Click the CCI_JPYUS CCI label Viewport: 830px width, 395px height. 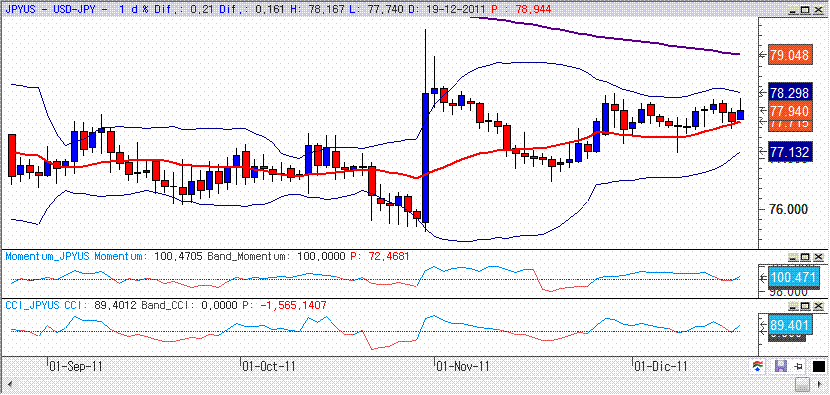point(48,305)
